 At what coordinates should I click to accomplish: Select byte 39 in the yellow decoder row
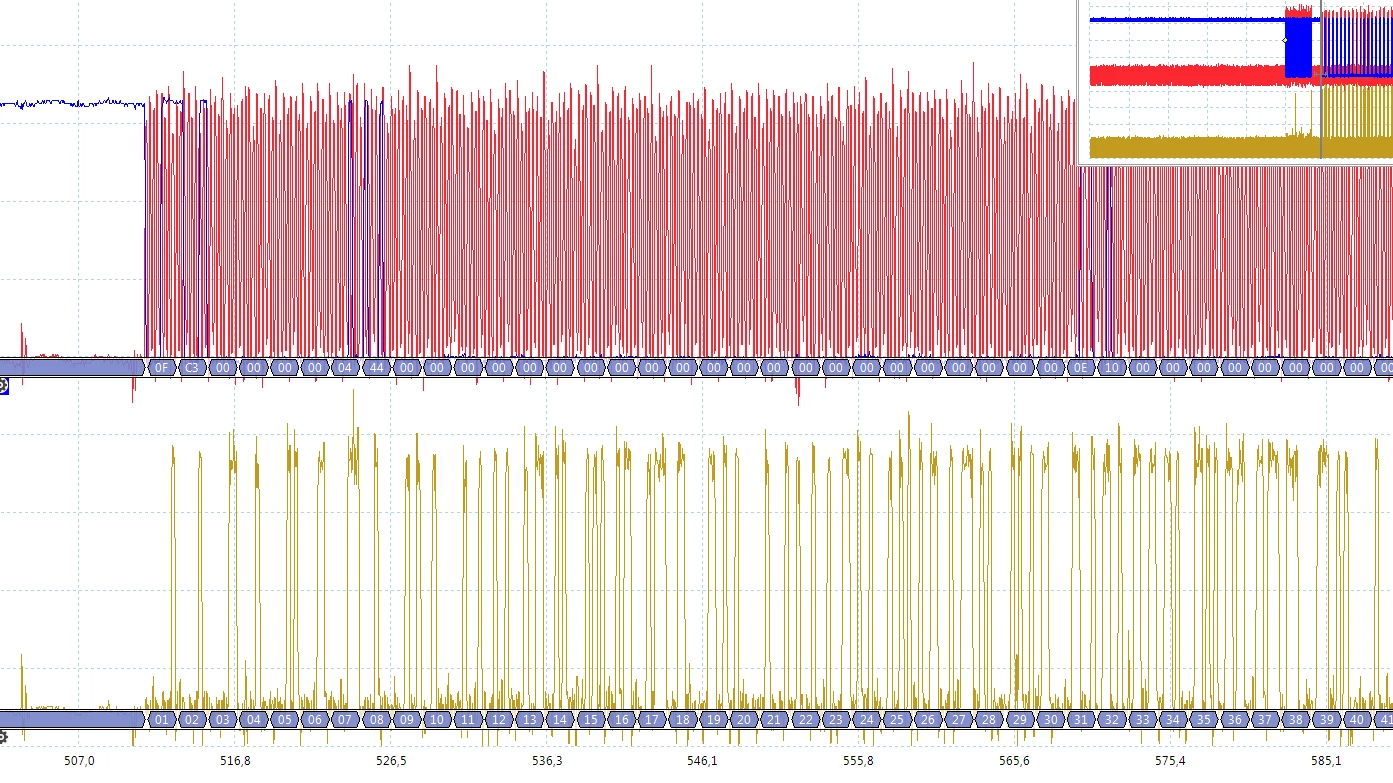[x=1327, y=719]
